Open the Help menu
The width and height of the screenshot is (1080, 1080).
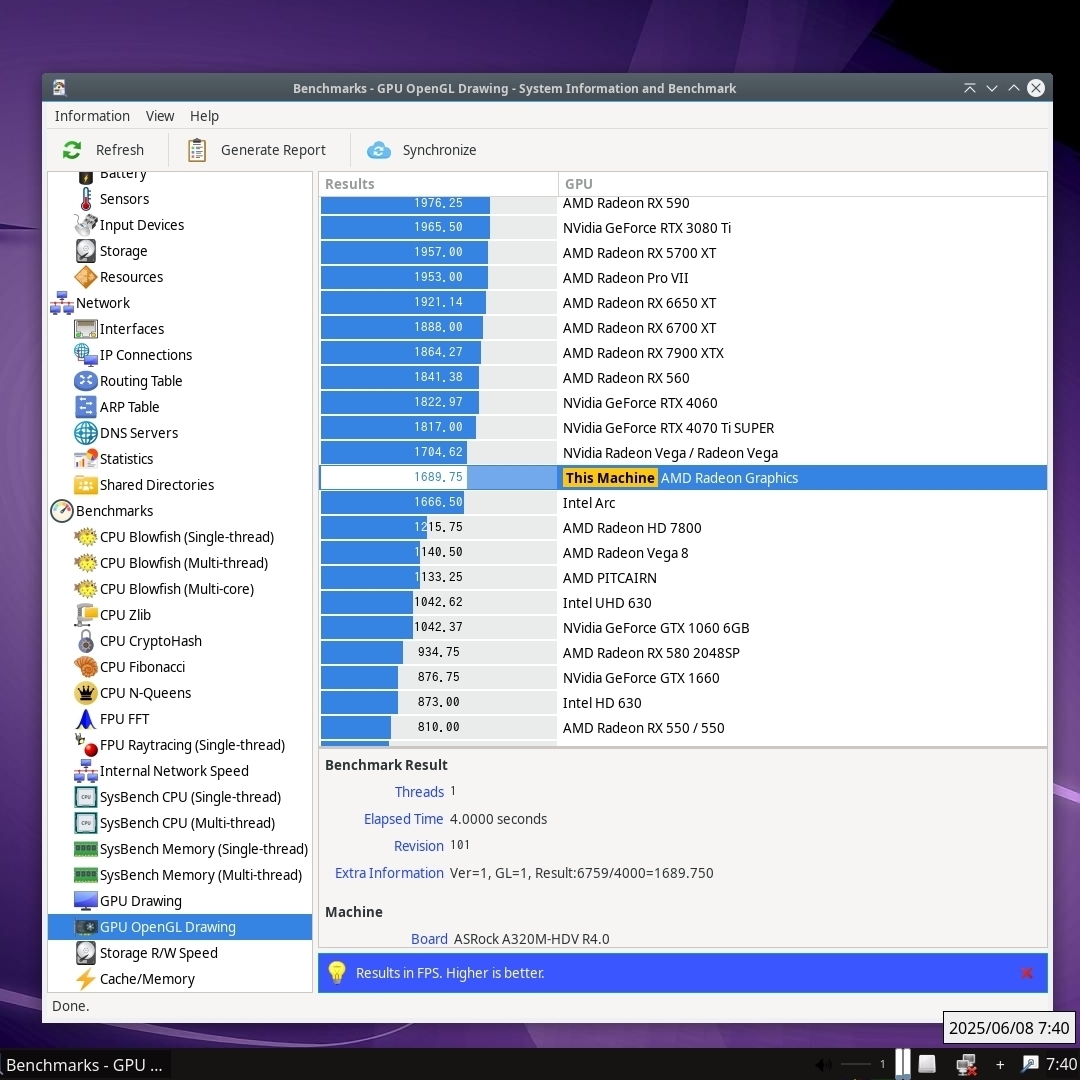204,116
